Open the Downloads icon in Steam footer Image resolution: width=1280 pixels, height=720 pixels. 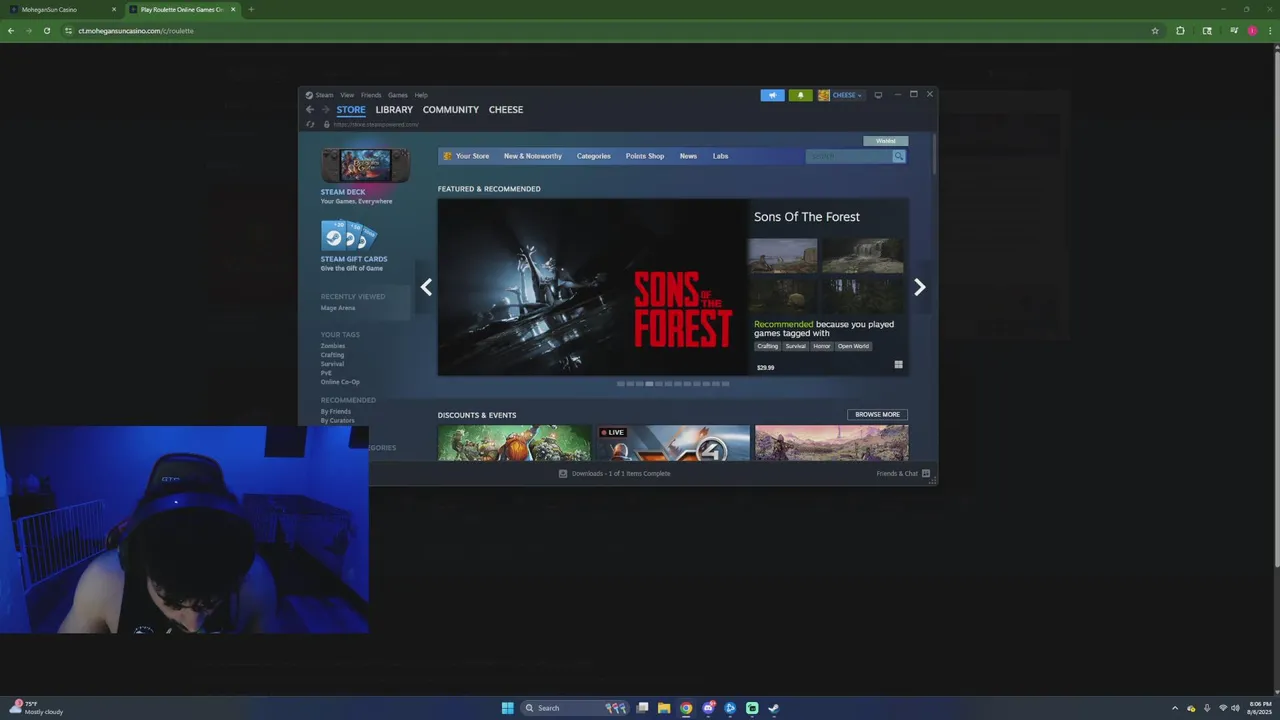click(x=563, y=473)
